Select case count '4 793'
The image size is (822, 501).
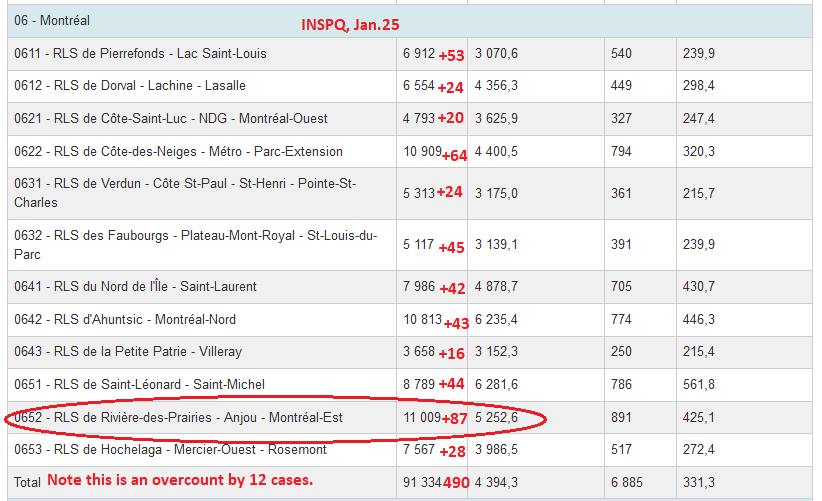[419, 118]
